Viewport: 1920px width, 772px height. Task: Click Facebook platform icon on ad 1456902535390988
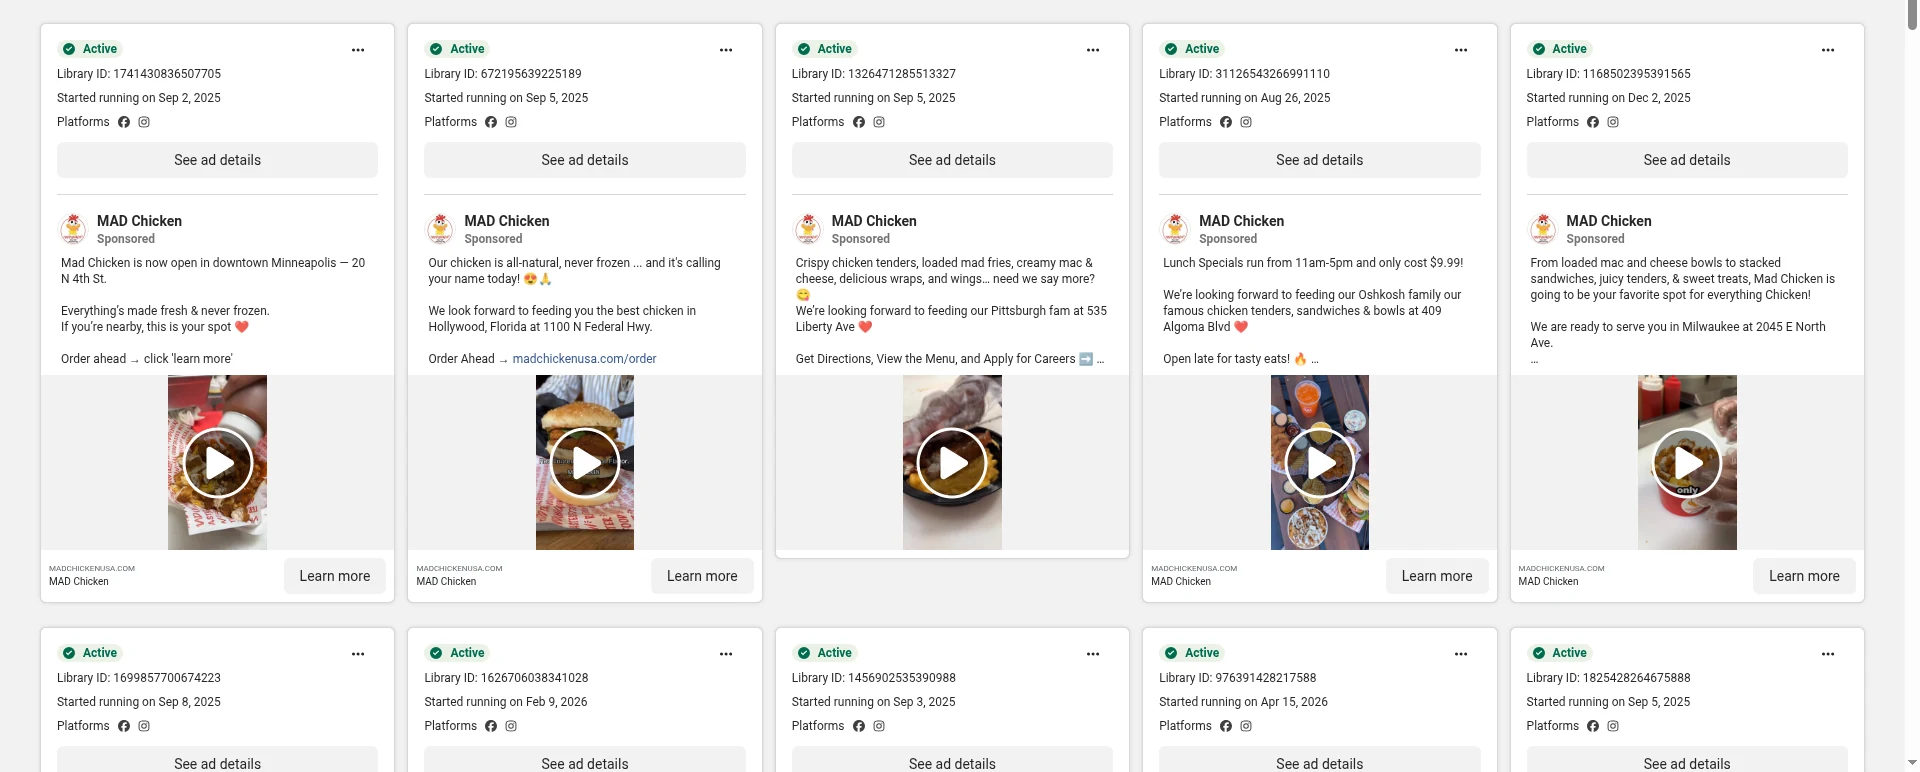859,726
